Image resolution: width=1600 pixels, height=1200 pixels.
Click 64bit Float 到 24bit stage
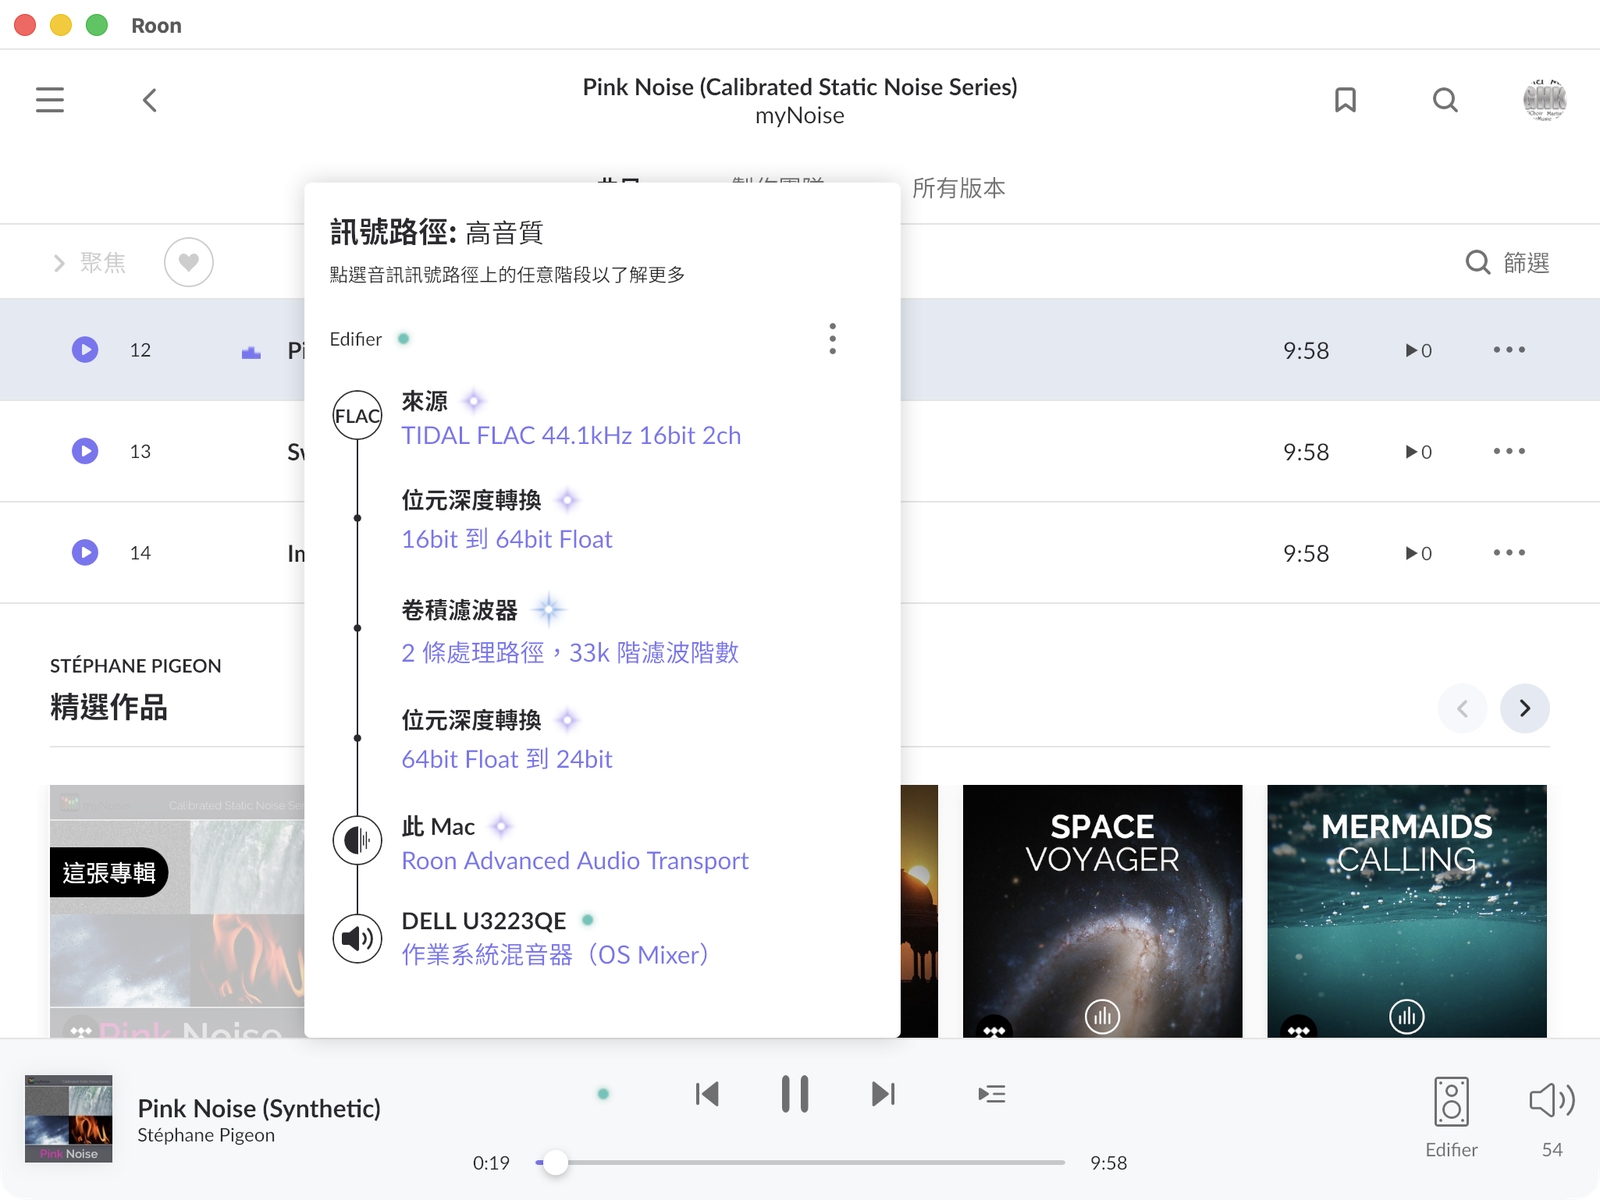point(507,759)
